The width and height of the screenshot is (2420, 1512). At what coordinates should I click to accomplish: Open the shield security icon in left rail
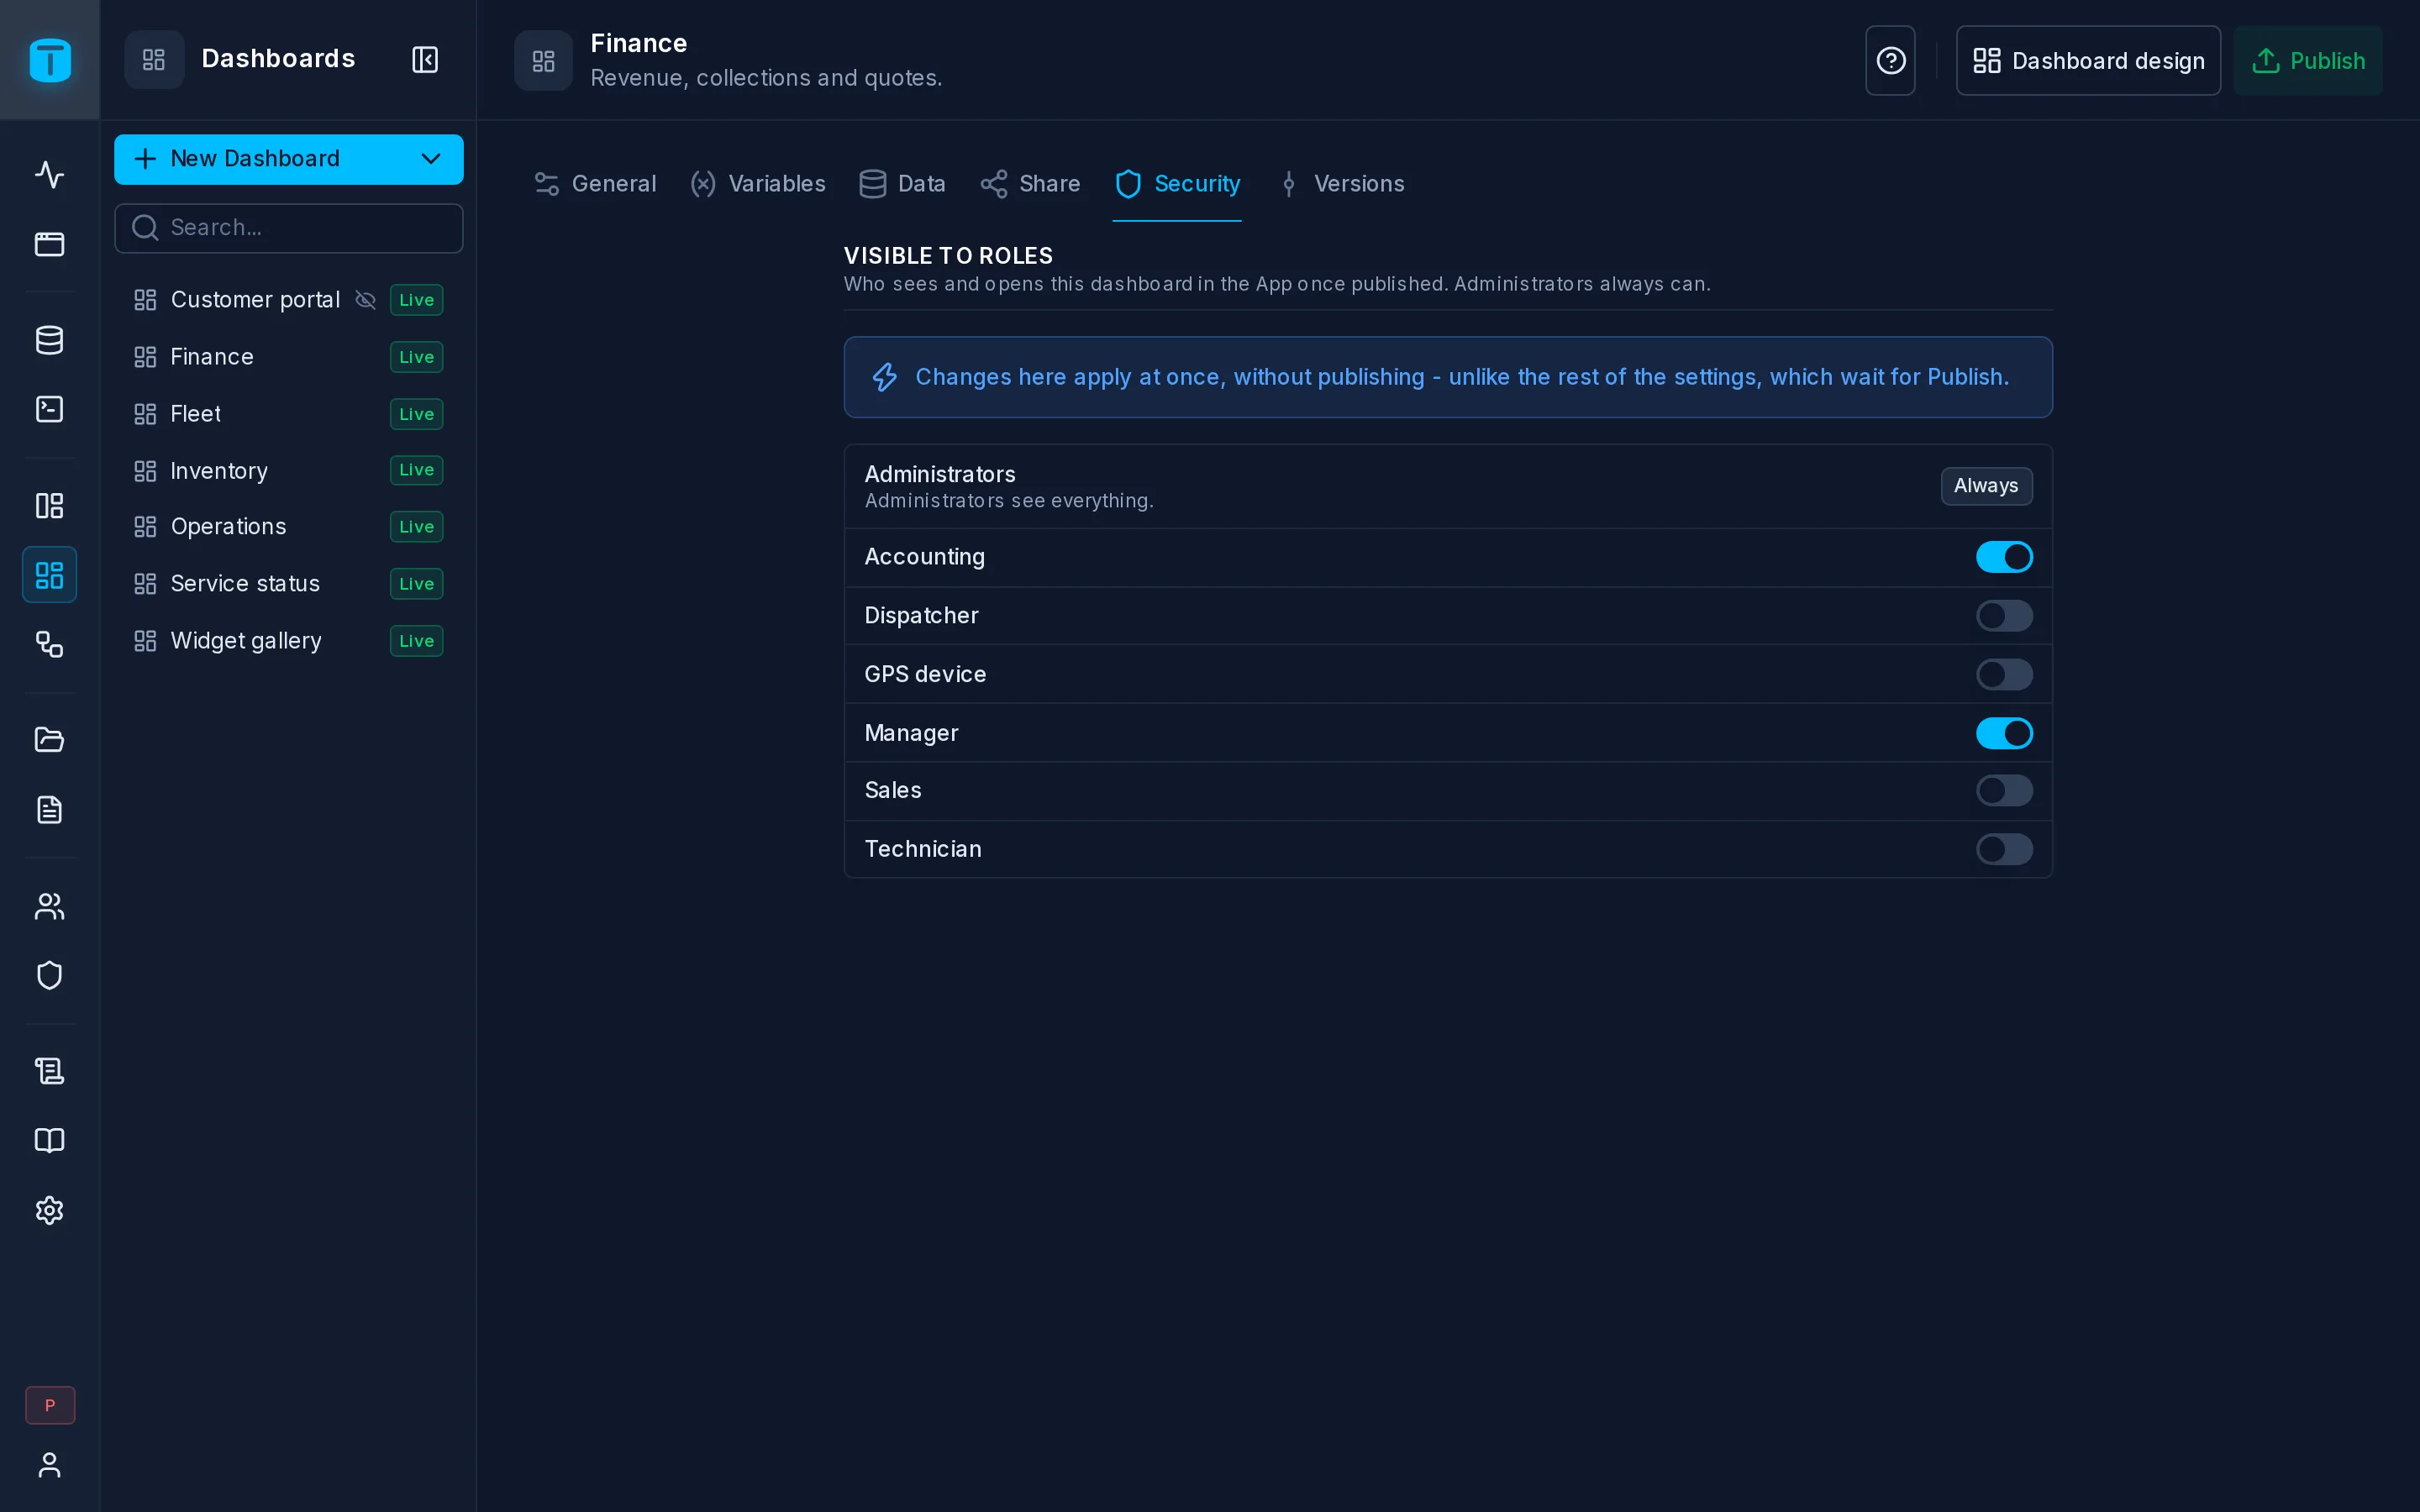pos(49,975)
